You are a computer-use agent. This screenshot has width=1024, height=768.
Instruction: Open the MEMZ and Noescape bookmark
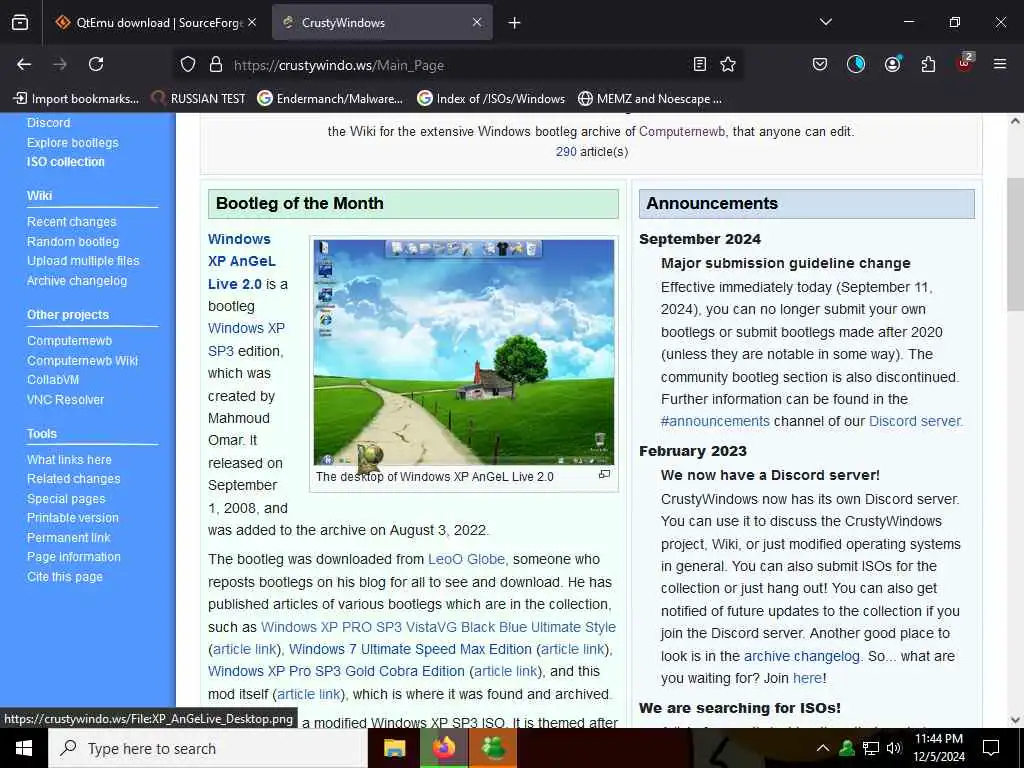click(x=650, y=99)
